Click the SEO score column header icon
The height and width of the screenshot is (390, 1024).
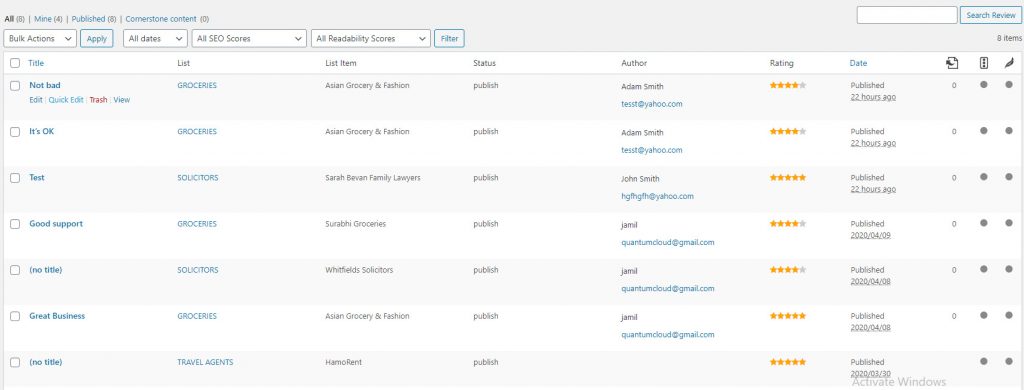click(x=984, y=63)
